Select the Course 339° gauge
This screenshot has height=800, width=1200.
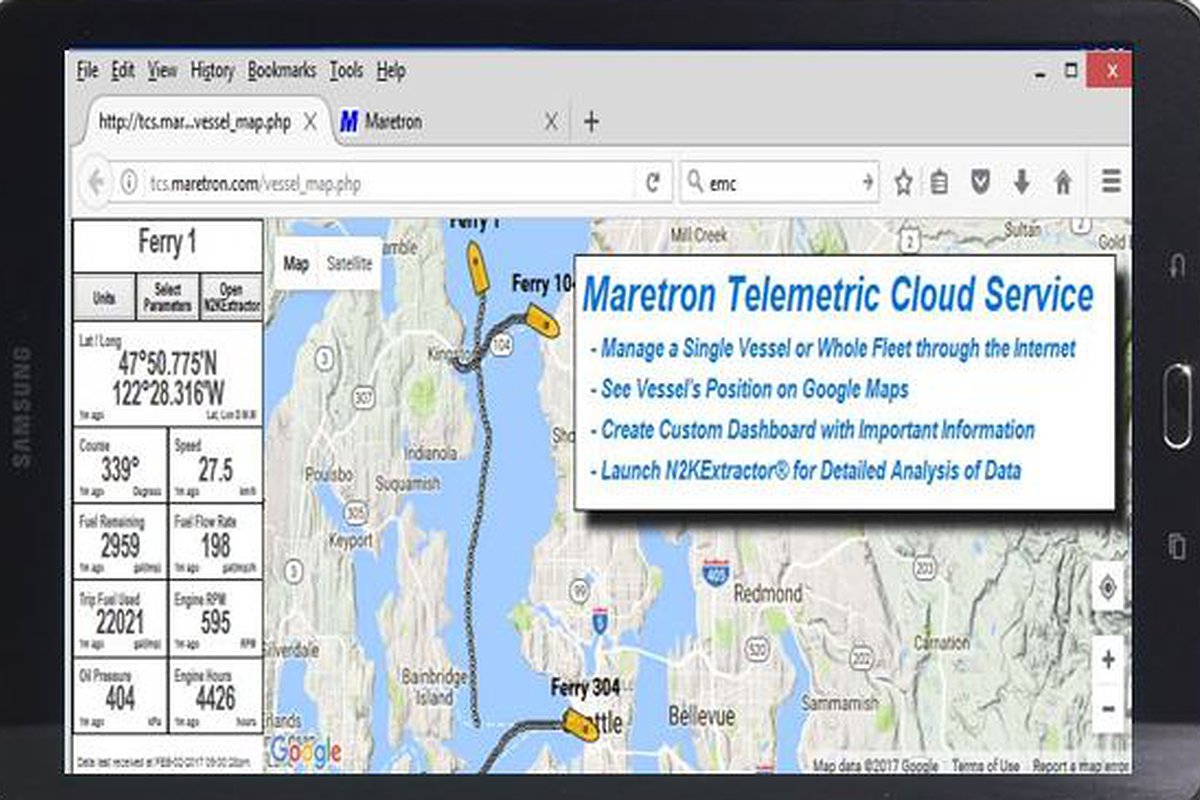(x=120, y=464)
